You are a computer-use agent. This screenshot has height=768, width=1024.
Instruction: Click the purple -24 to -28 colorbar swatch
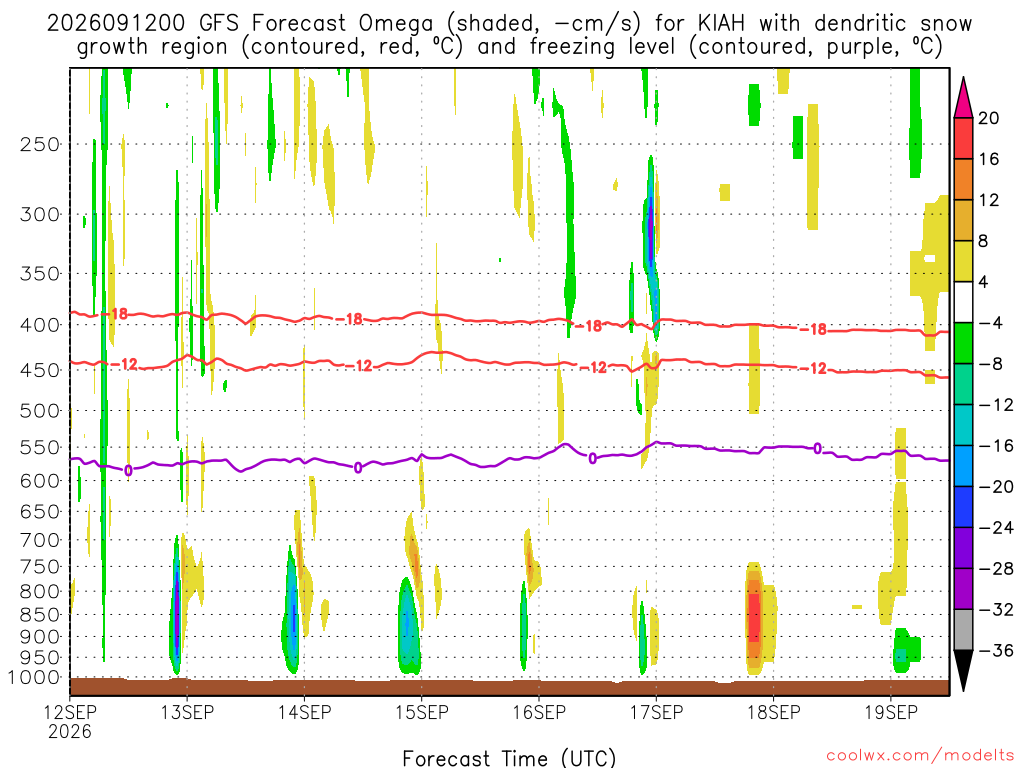coord(963,548)
